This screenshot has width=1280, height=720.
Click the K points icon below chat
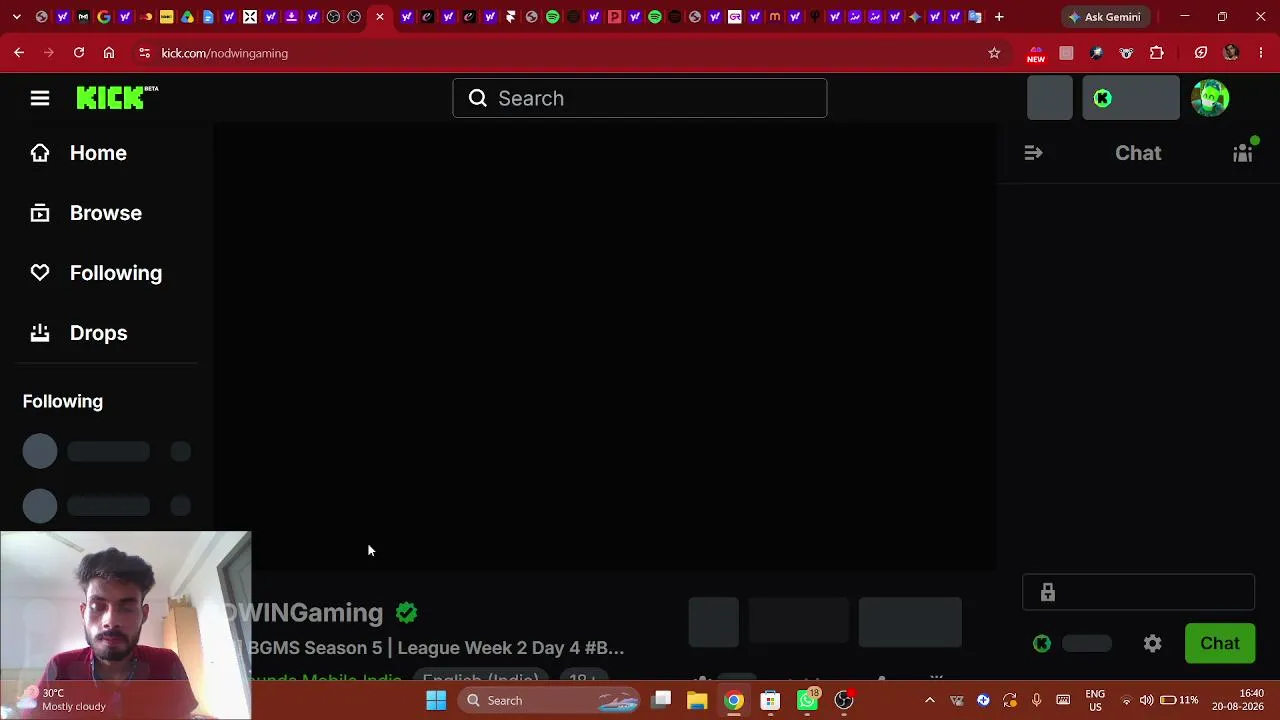[x=1042, y=644]
